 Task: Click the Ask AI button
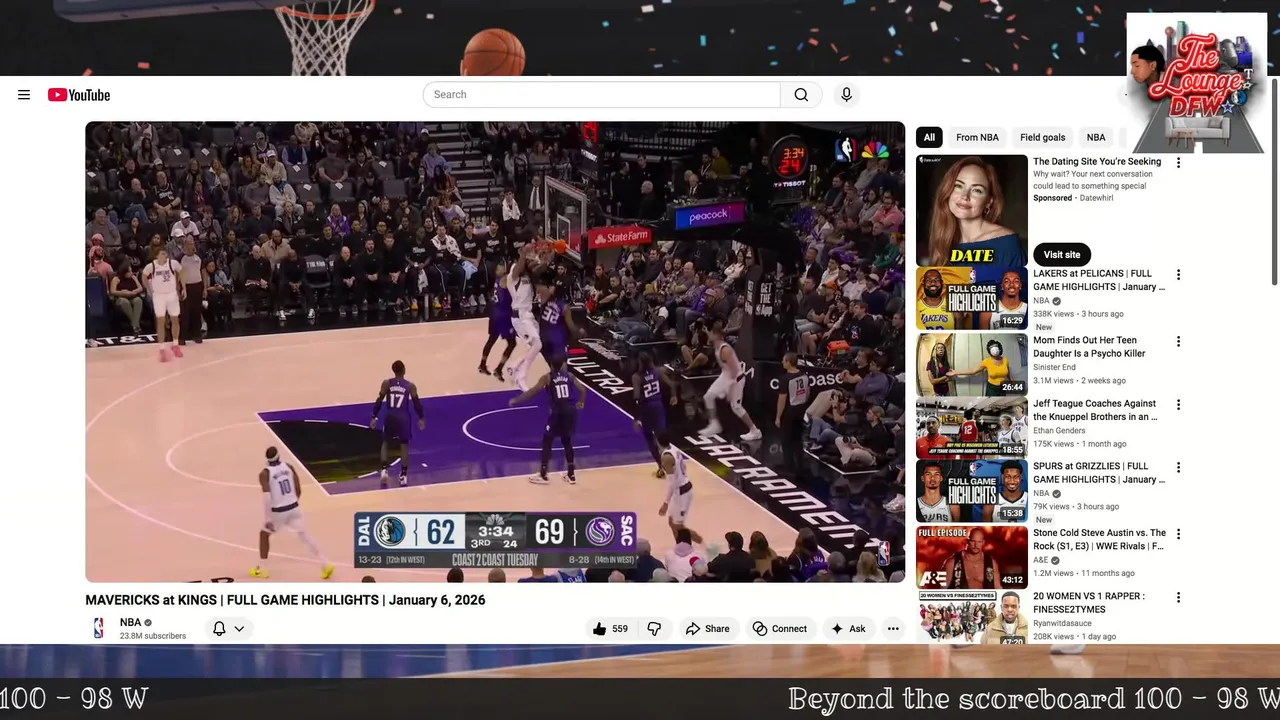coord(848,629)
